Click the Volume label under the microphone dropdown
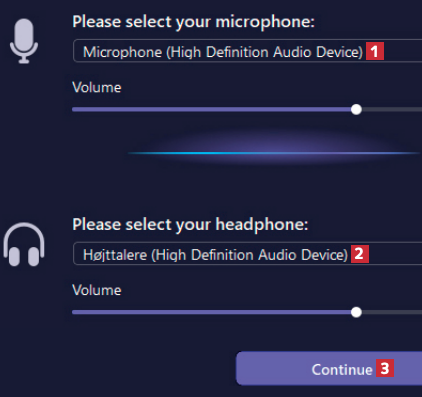Screen dimensions: 422x397 97,88
